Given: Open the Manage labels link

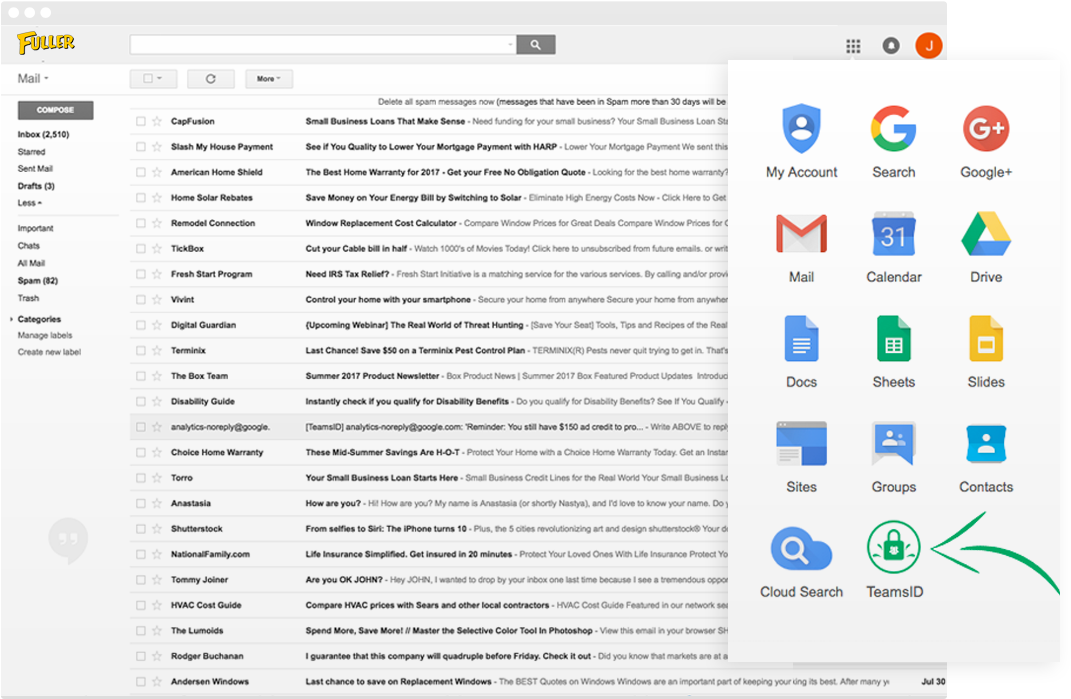Looking at the screenshot, I should click(x=44, y=335).
